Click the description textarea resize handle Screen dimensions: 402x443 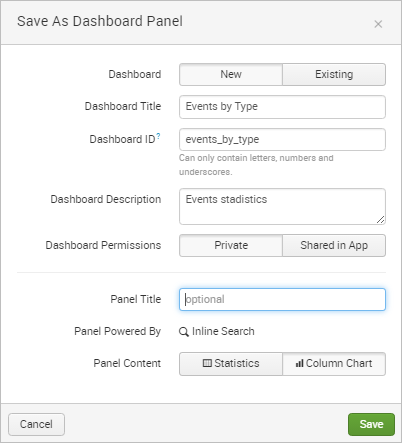pyautogui.click(x=380, y=219)
